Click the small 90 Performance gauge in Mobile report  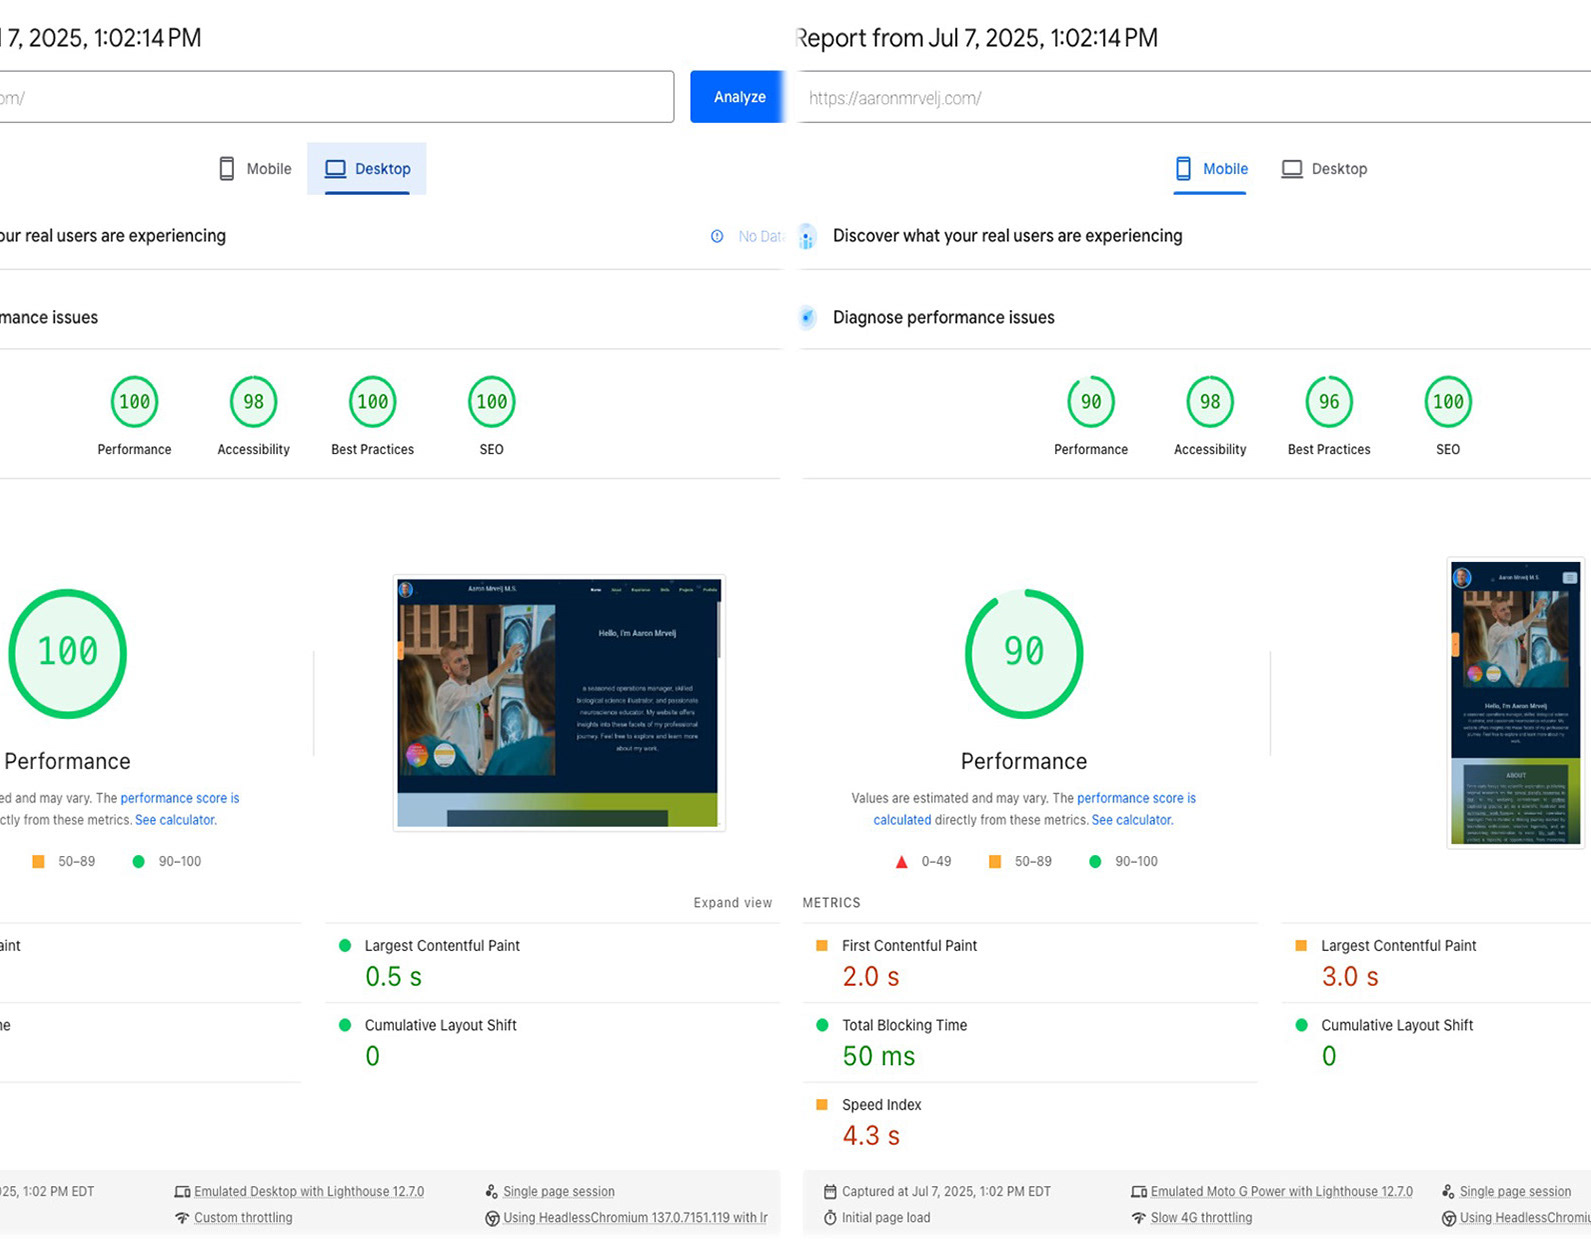(1091, 402)
